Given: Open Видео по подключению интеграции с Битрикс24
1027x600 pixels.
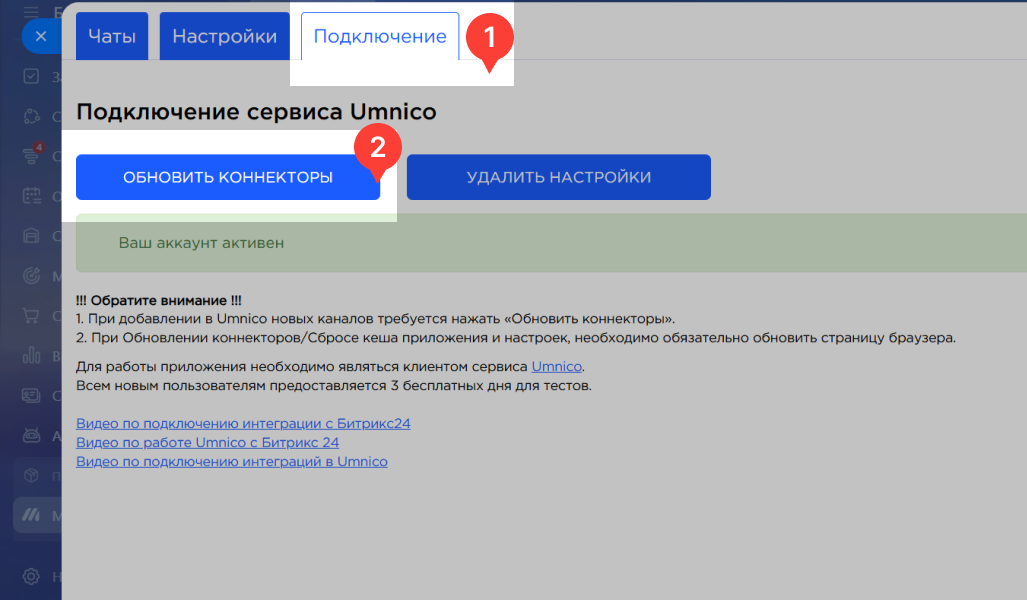Looking at the screenshot, I should point(243,423).
